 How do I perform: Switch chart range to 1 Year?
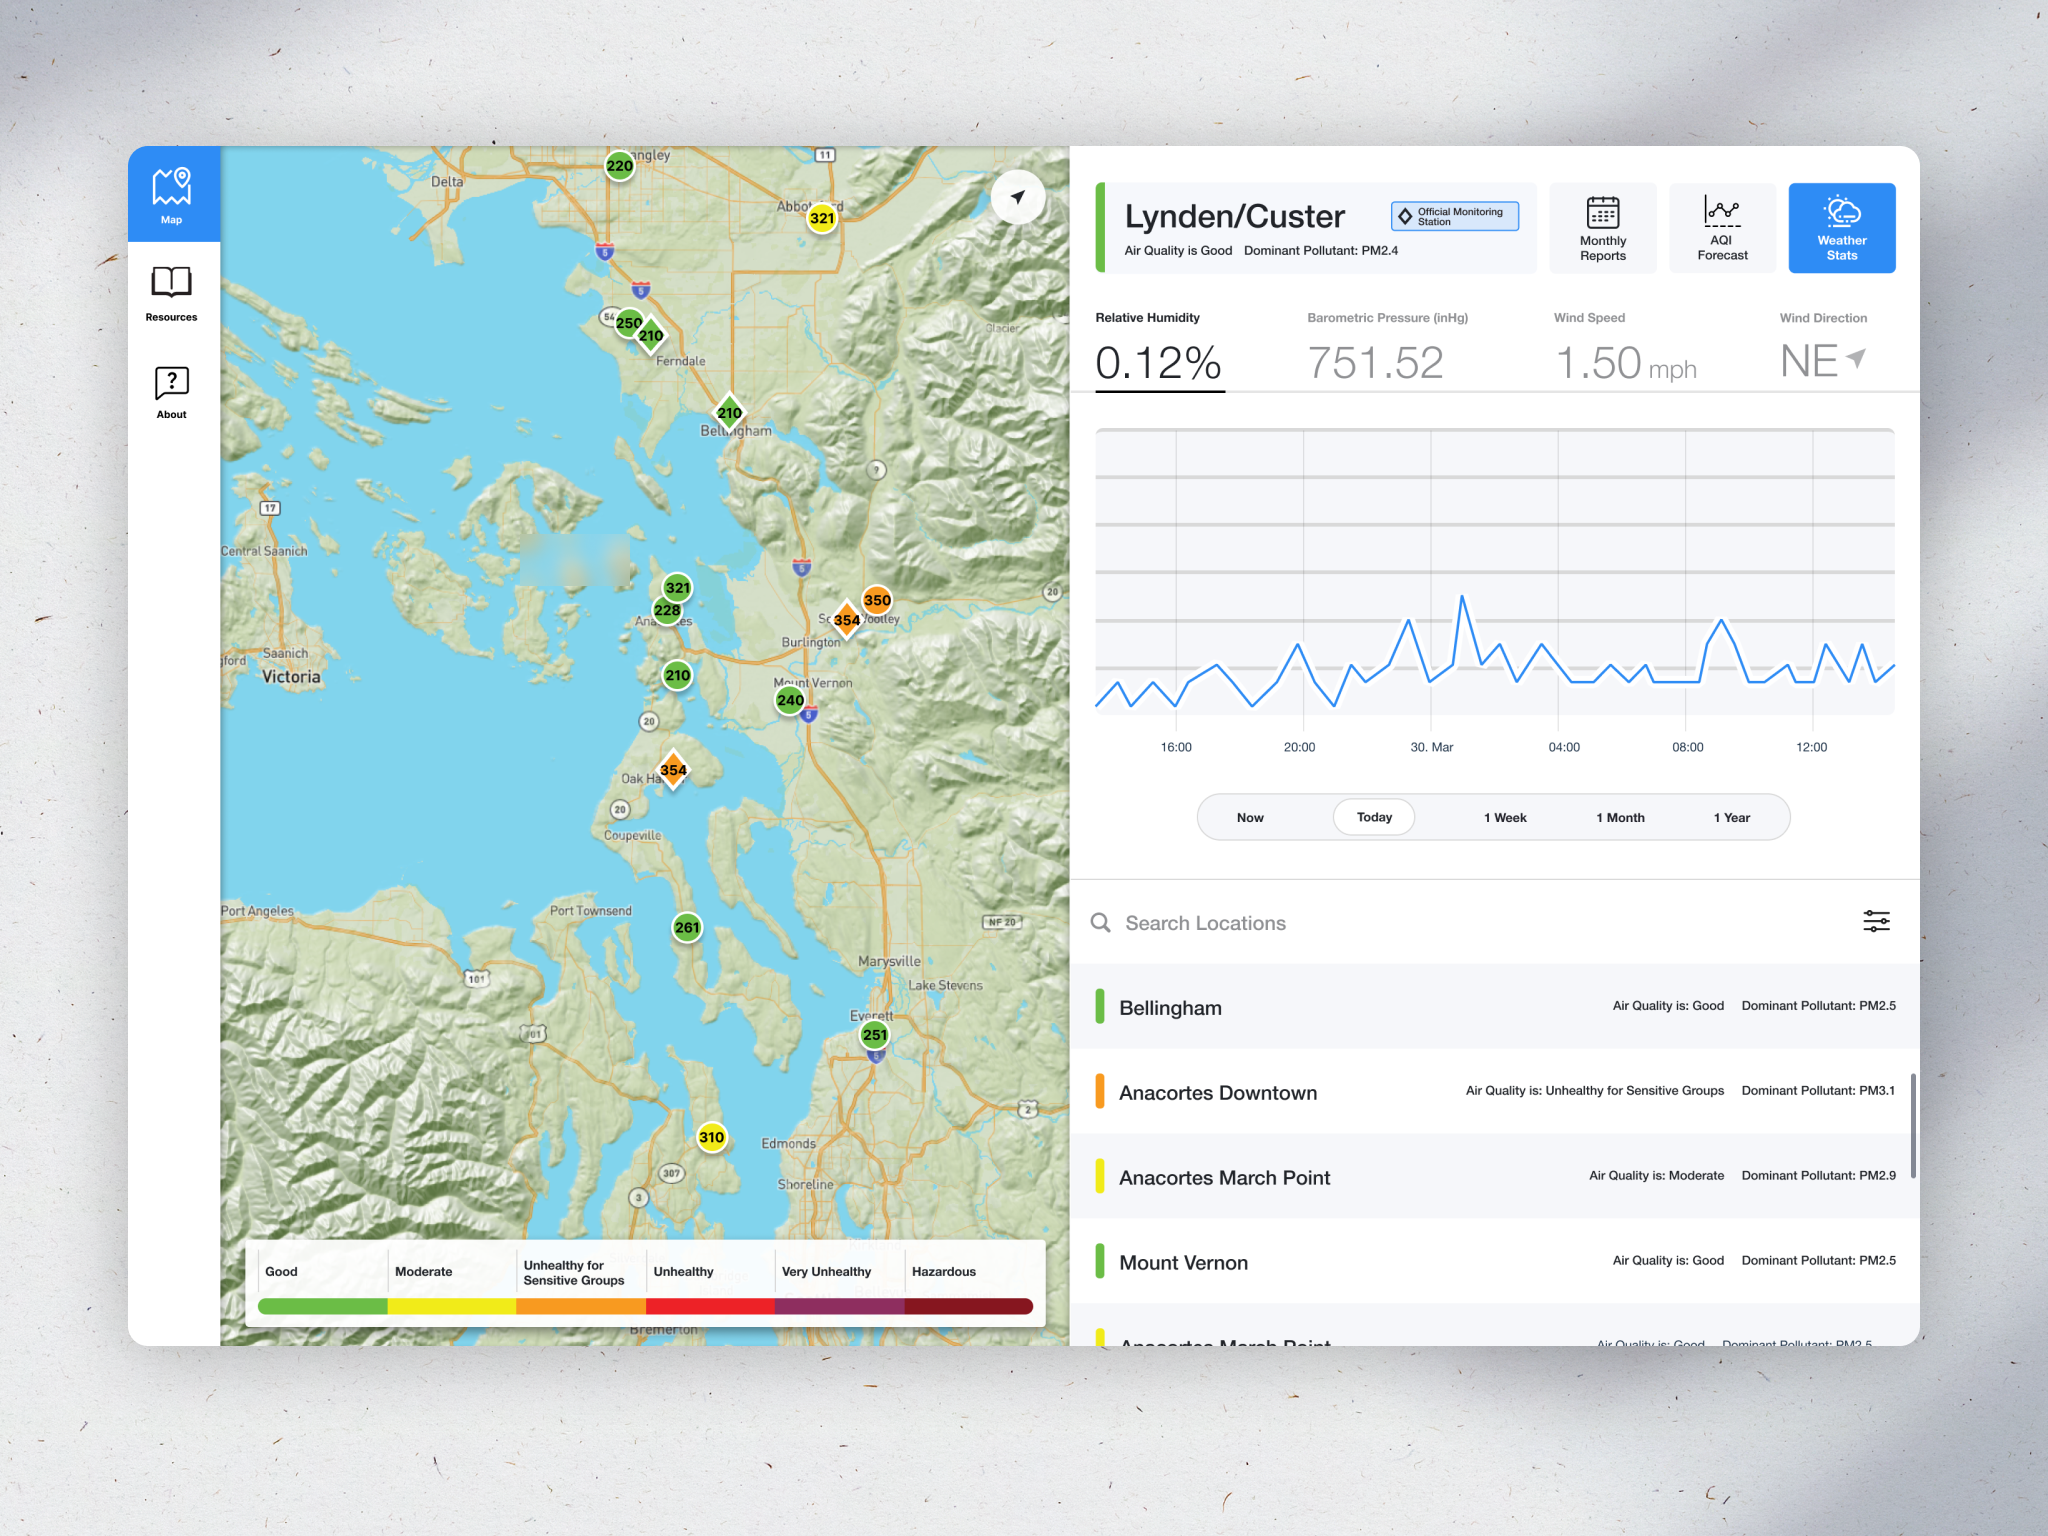1732,817
